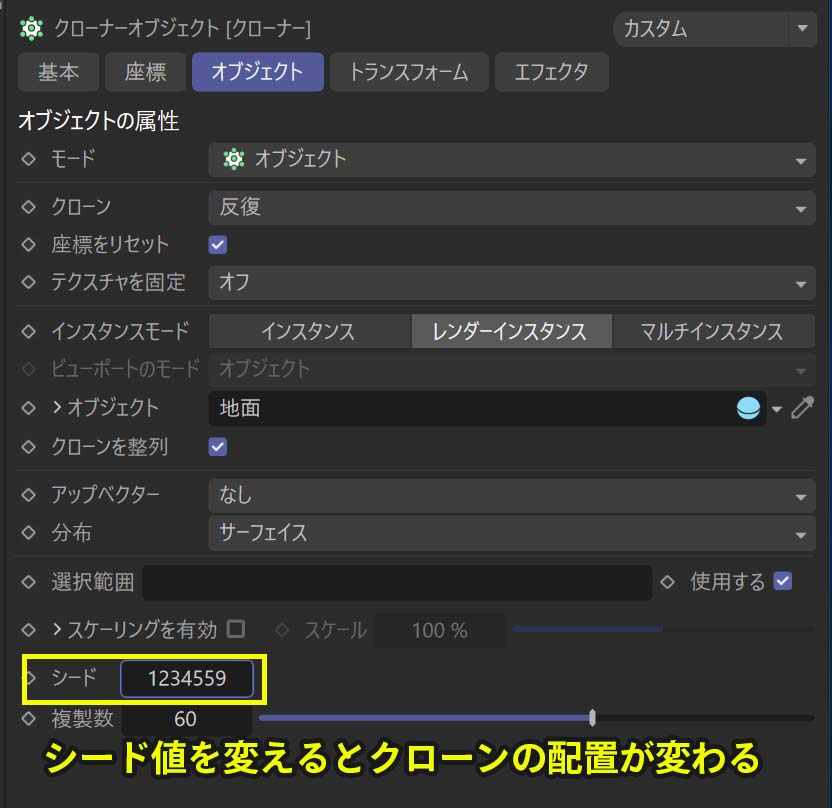This screenshot has height=808, width=832.
Task: Expand the スケーリングを有効 chevron
Action: coord(57,630)
